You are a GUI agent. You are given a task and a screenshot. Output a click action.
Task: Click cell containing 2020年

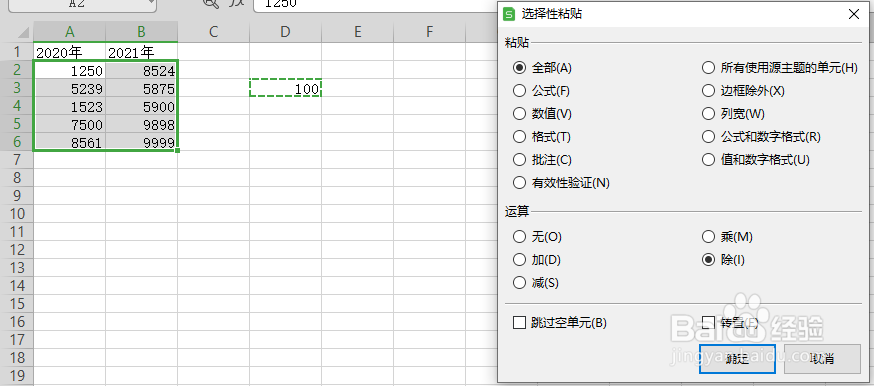coord(70,52)
